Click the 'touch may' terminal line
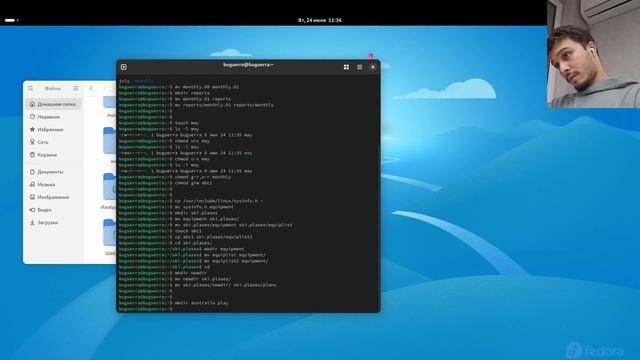Viewport: 640px width, 360px height. (x=159, y=123)
